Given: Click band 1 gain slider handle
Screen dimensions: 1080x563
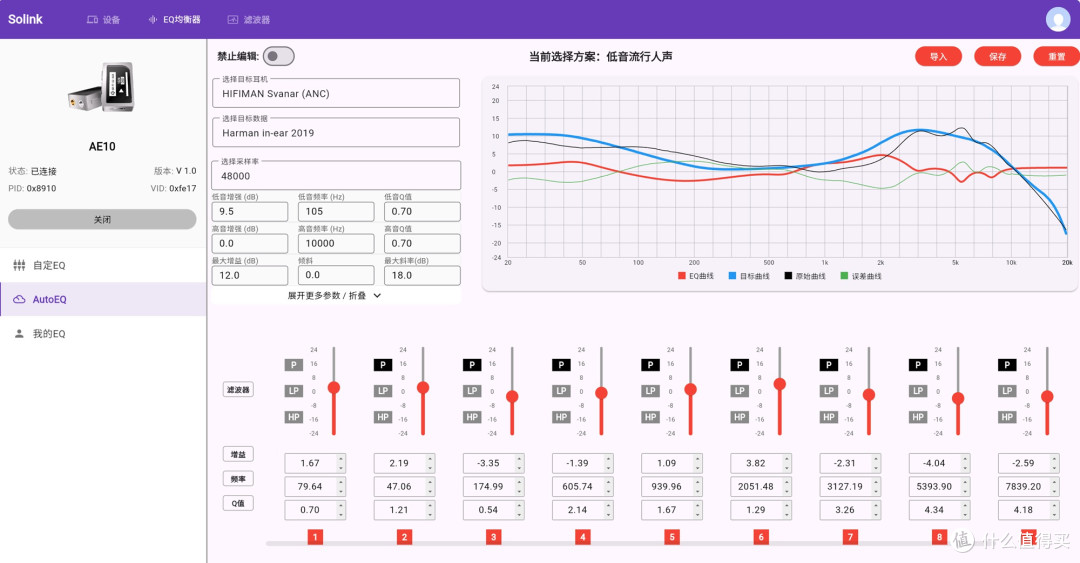Looking at the screenshot, I should coord(334,388).
